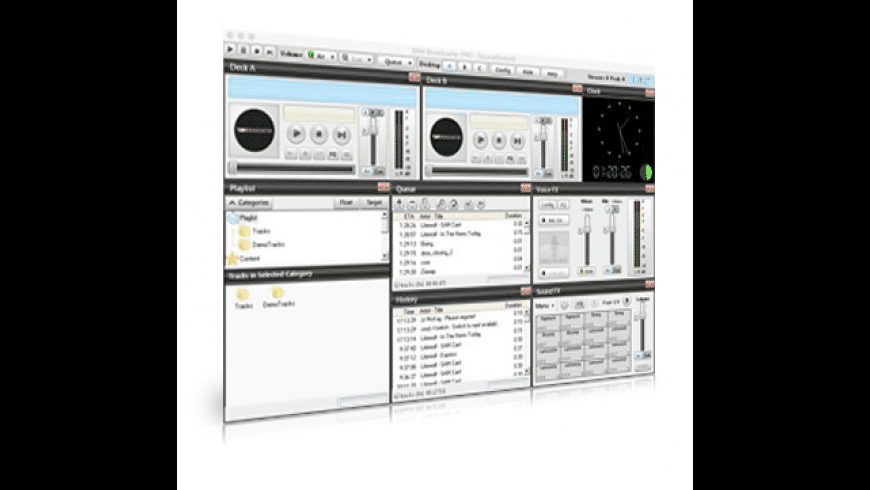Switch to Desktop B

(465, 68)
